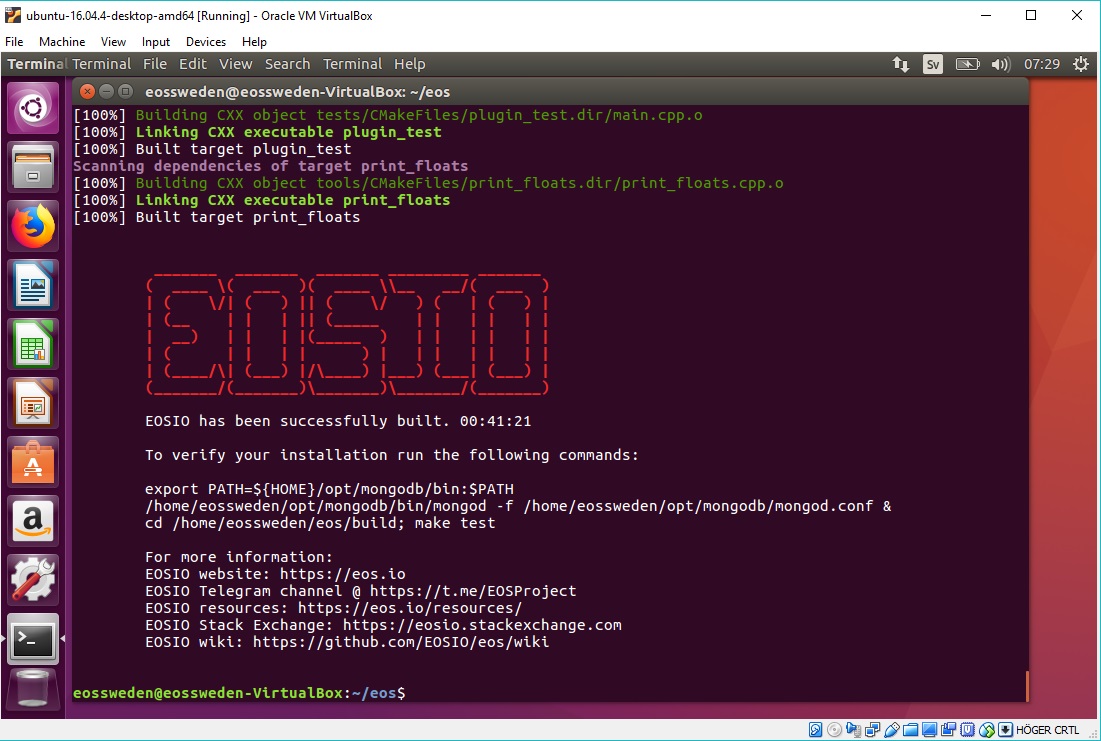This screenshot has width=1101, height=741.
Task: Open the network indicator in top panel
Action: pos(901,65)
